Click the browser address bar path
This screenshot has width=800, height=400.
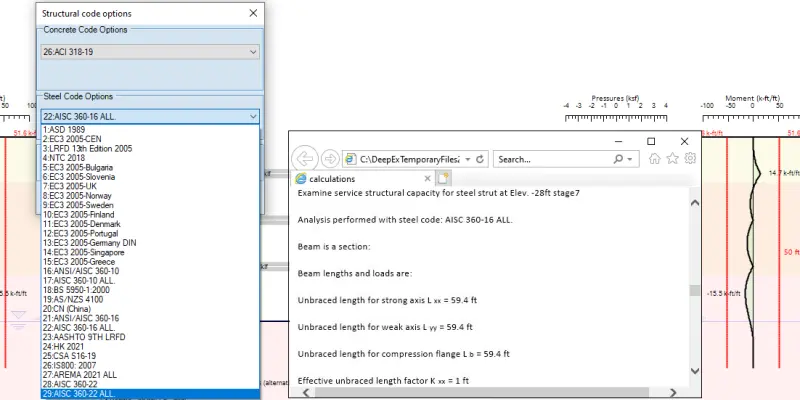pos(410,159)
